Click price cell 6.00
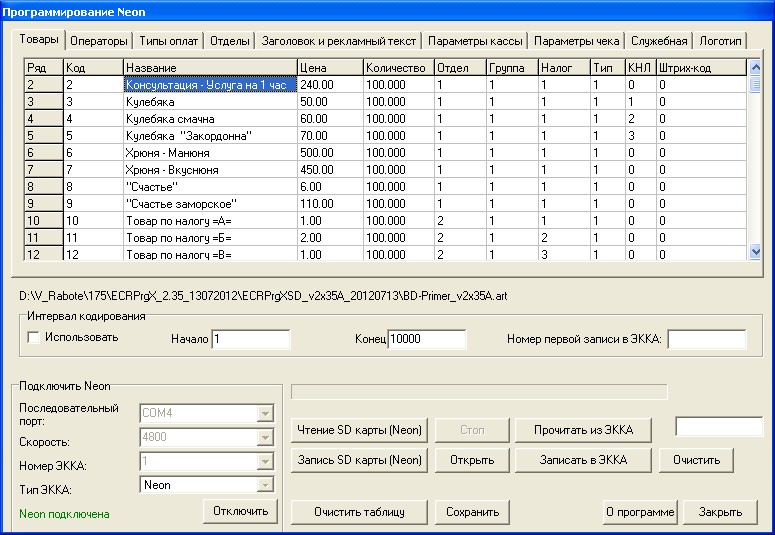Screen dimensions: 775x535 330,186
